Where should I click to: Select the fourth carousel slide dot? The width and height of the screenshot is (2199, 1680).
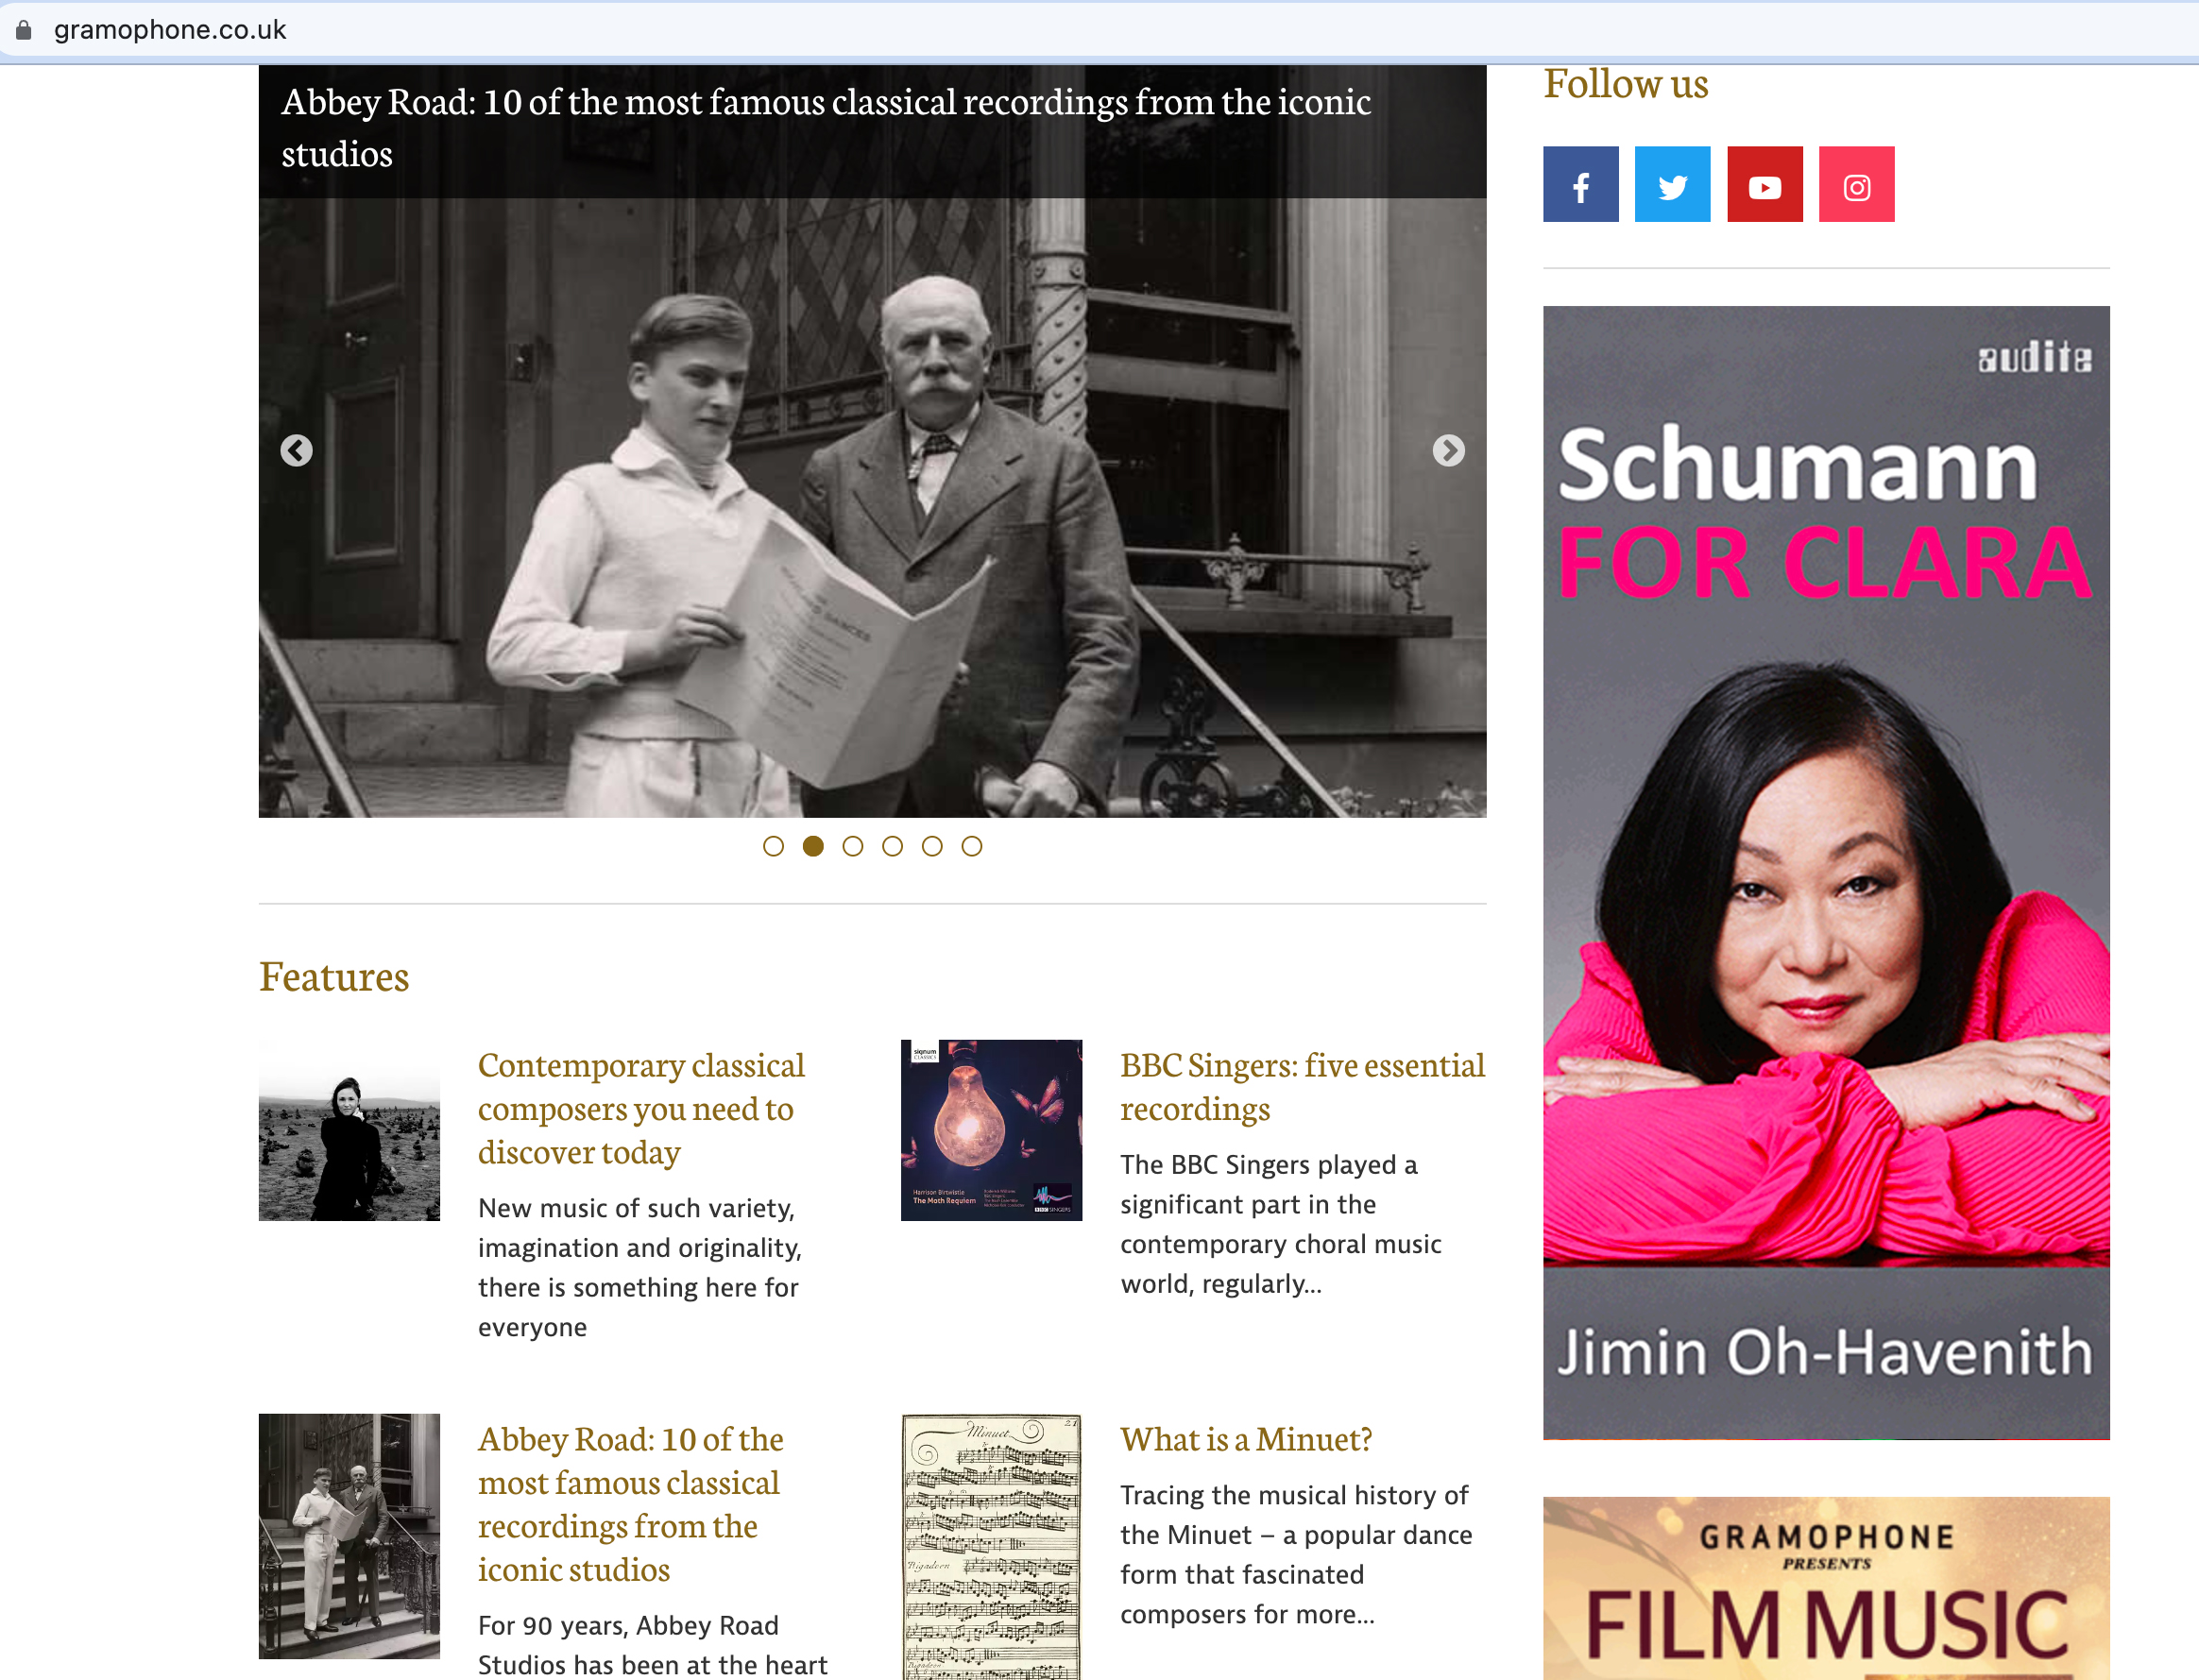892,847
